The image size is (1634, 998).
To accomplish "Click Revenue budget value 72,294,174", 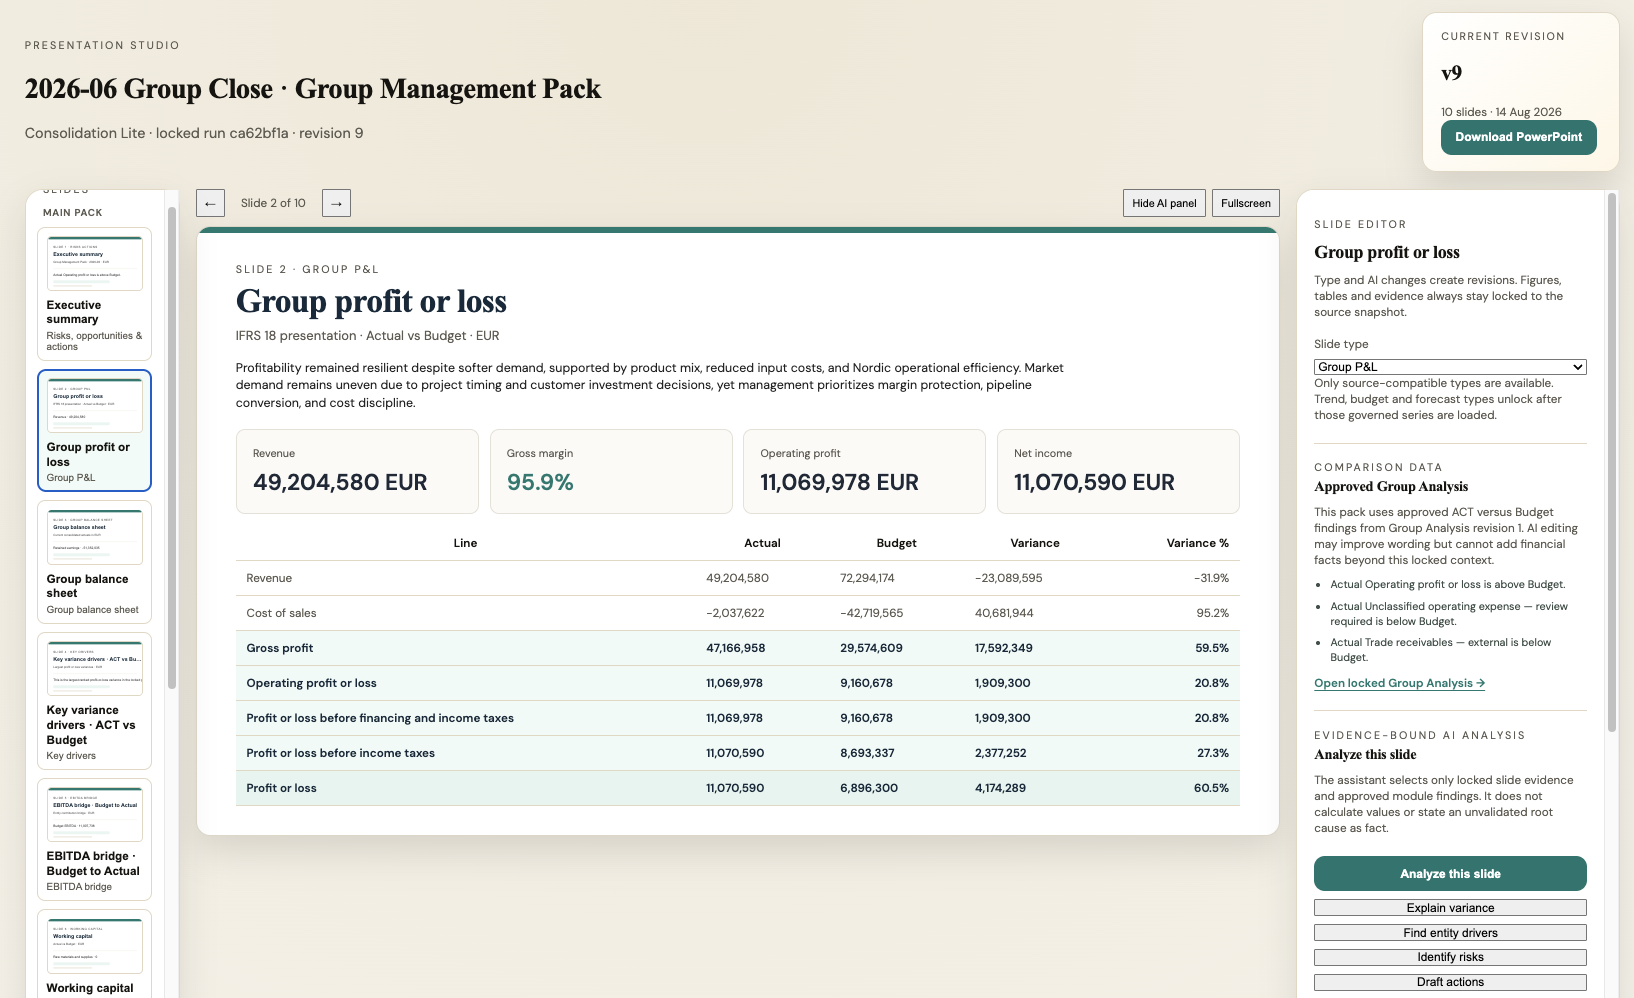I will [867, 578].
